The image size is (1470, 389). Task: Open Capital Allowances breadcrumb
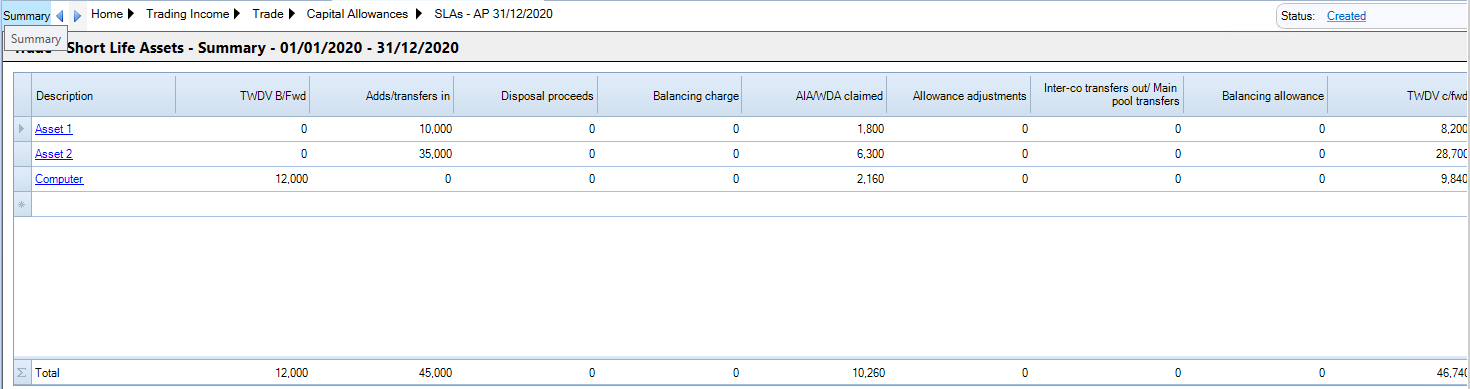click(357, 15)
